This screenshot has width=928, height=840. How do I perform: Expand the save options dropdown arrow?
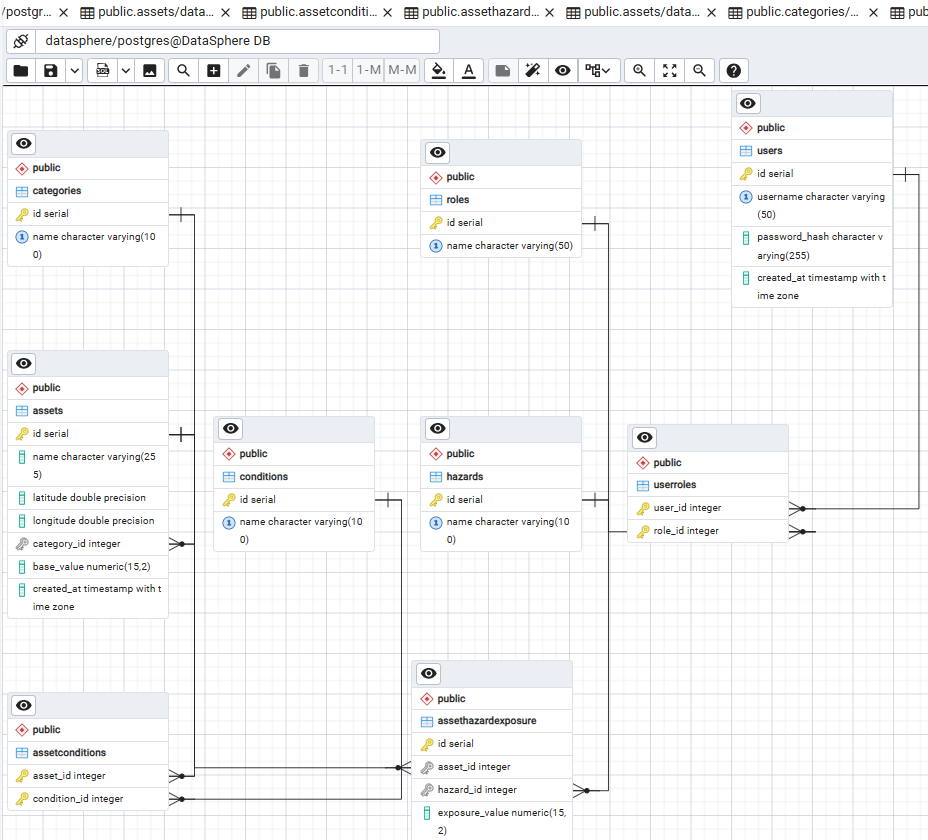tap(74, 71)
